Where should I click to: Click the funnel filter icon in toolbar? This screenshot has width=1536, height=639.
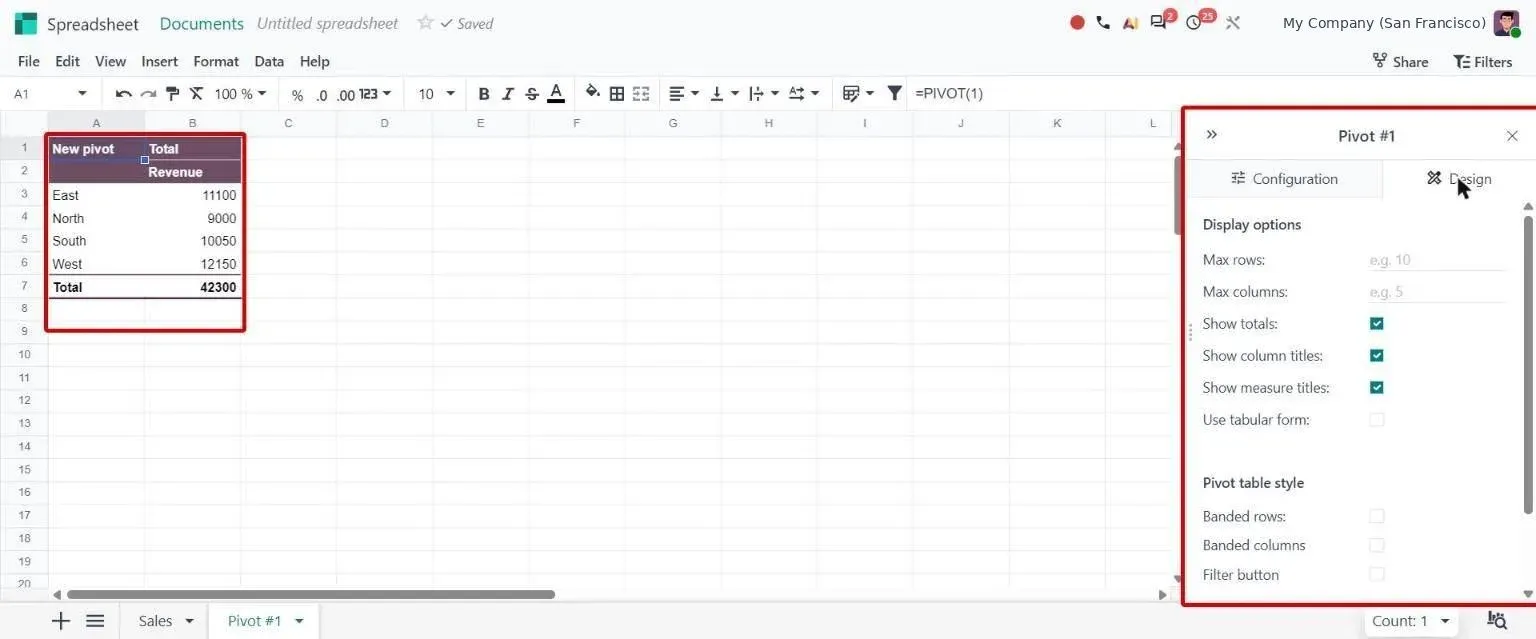coord(895,93)
